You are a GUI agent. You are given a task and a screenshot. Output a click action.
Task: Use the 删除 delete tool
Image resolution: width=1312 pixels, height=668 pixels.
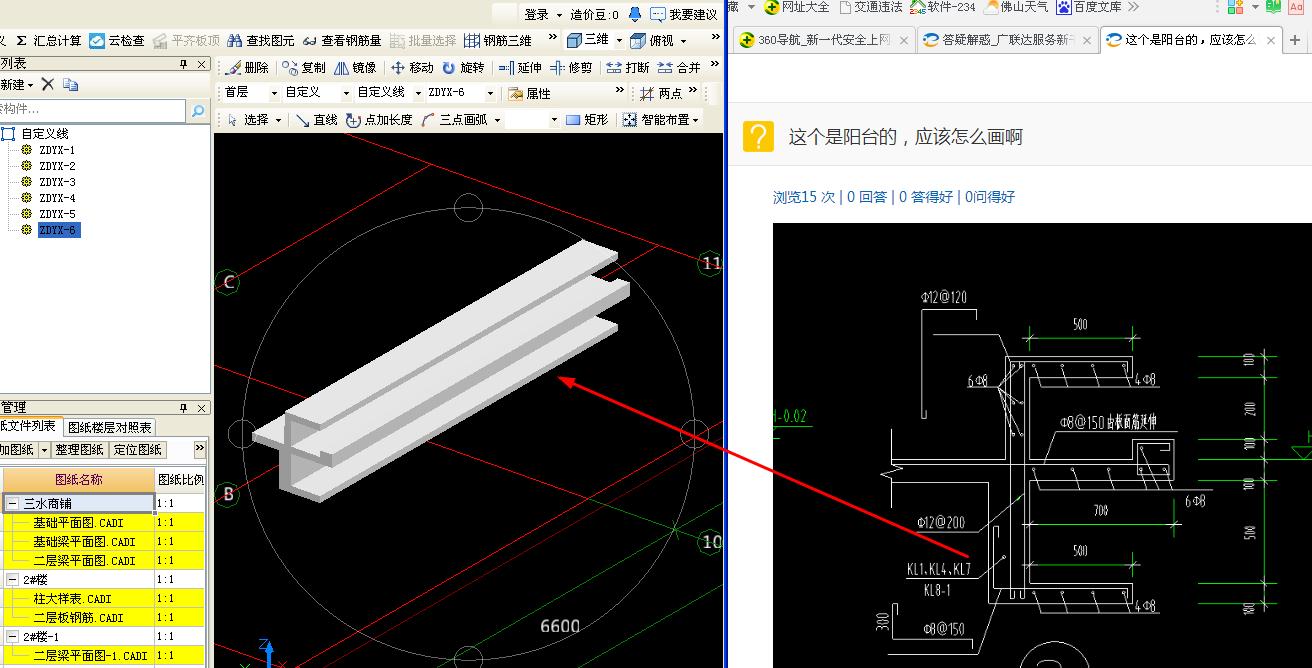click(248, 68)
